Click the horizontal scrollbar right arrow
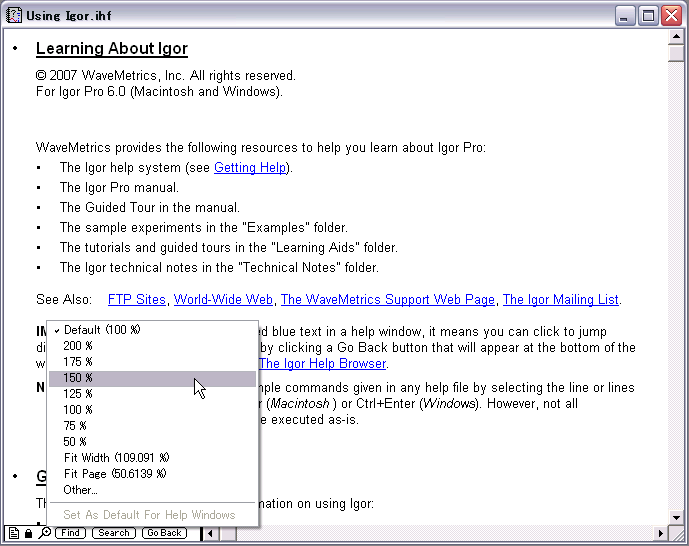 [x=660, y=534]
